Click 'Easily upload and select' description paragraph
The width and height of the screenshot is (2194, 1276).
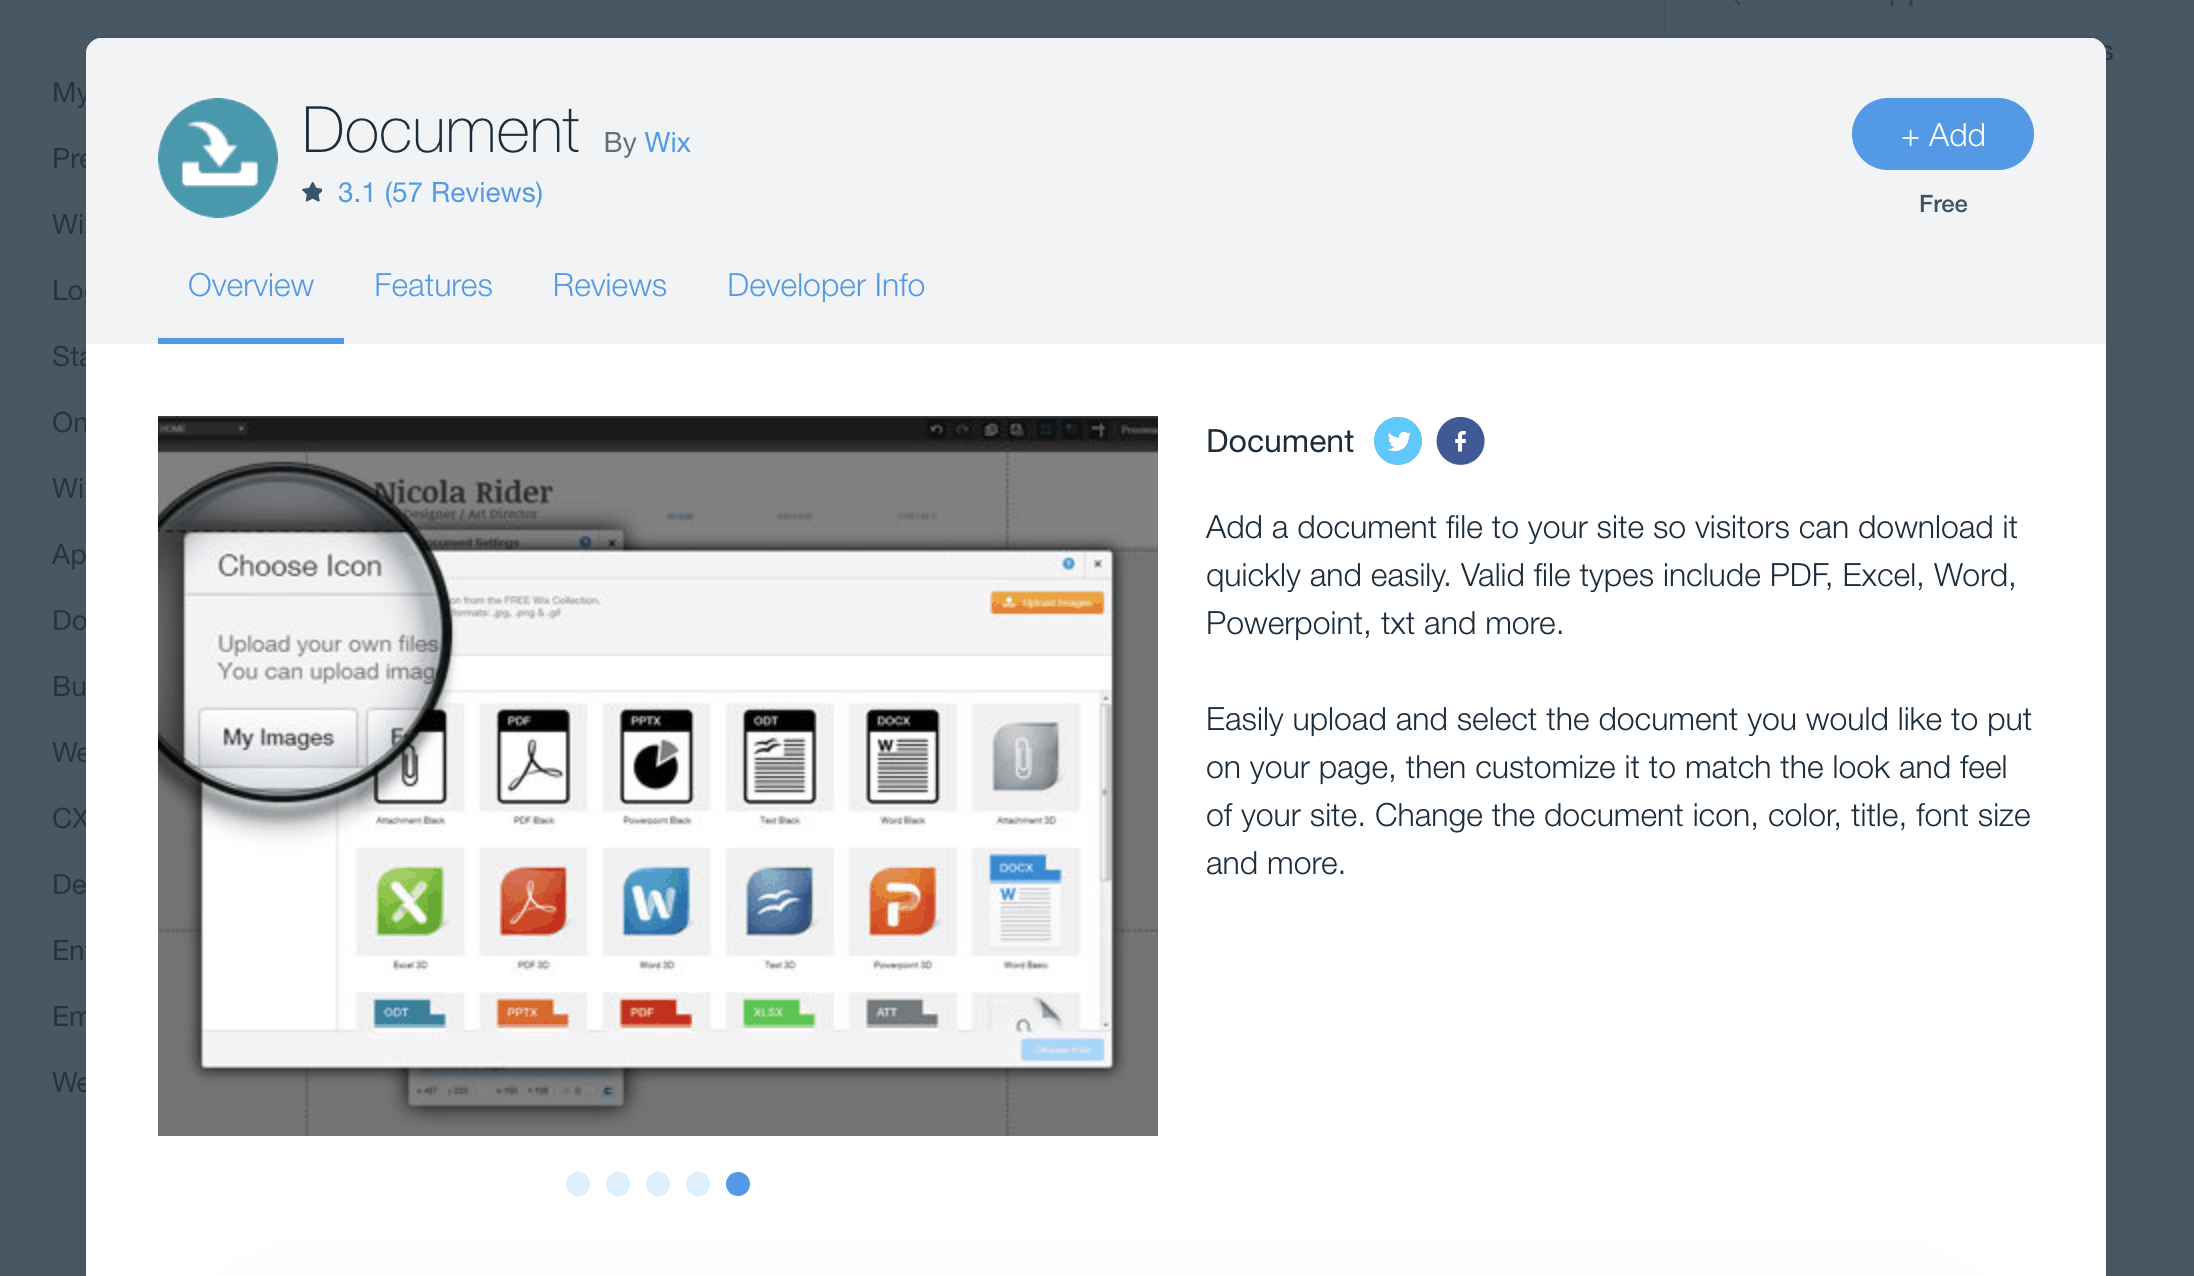coord(1619,791)
